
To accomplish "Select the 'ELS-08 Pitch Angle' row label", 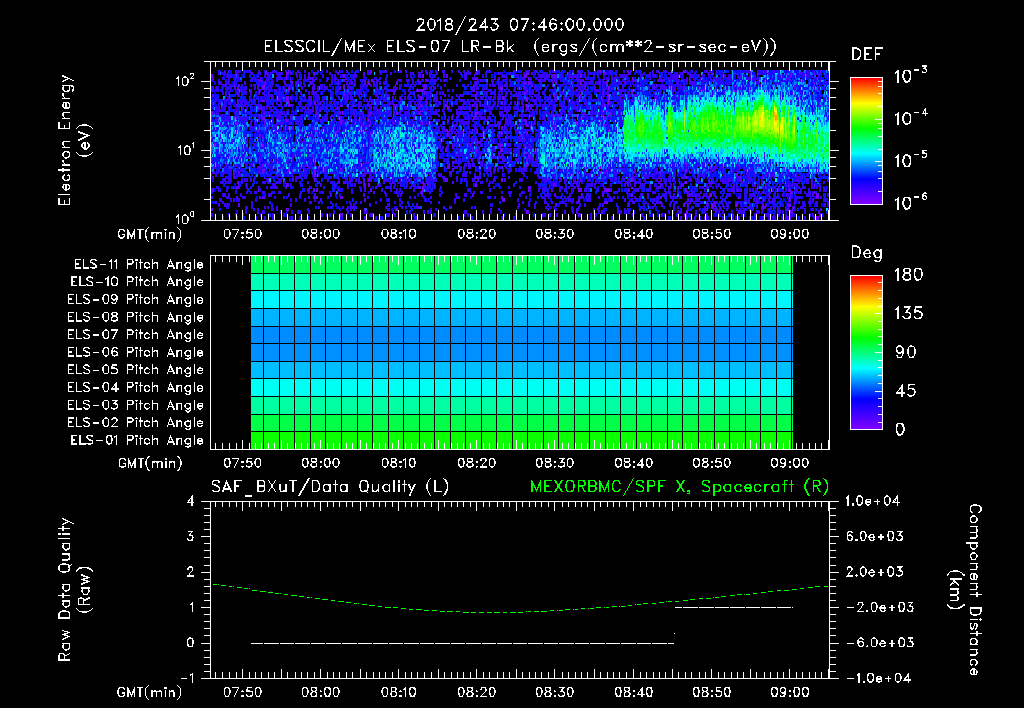I will coord(136,317).
